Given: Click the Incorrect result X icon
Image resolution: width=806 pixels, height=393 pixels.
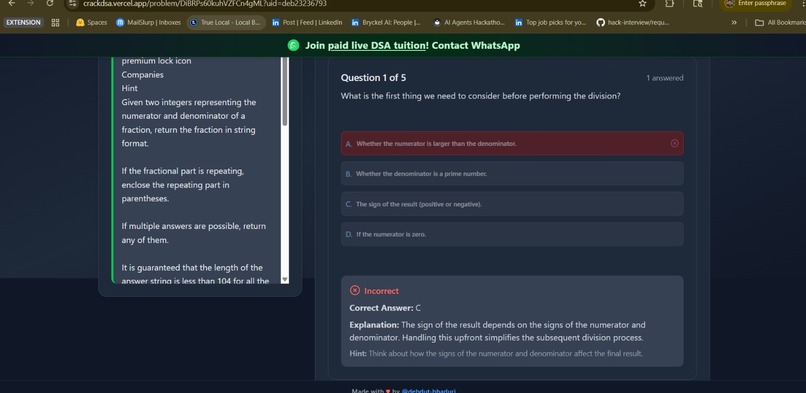Looking at the screenshot, I should click(x=355, y=291).
